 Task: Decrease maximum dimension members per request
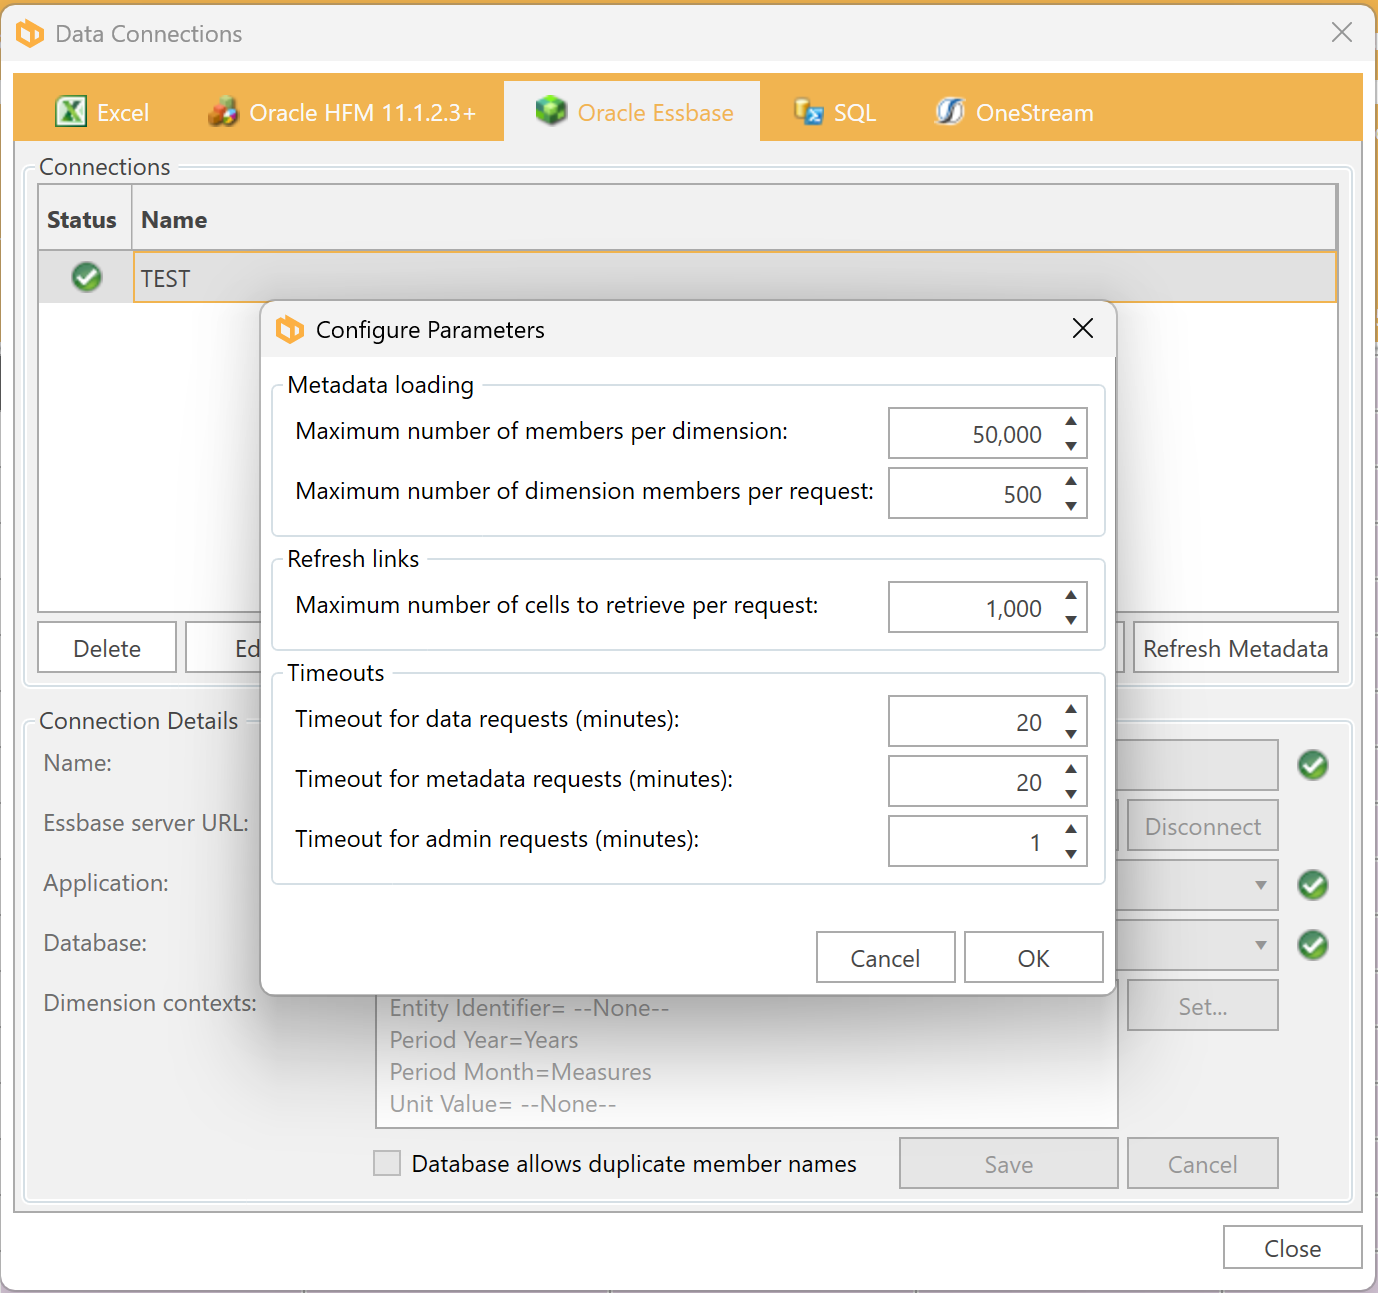pyautogui.click(x=1071, y=506)
